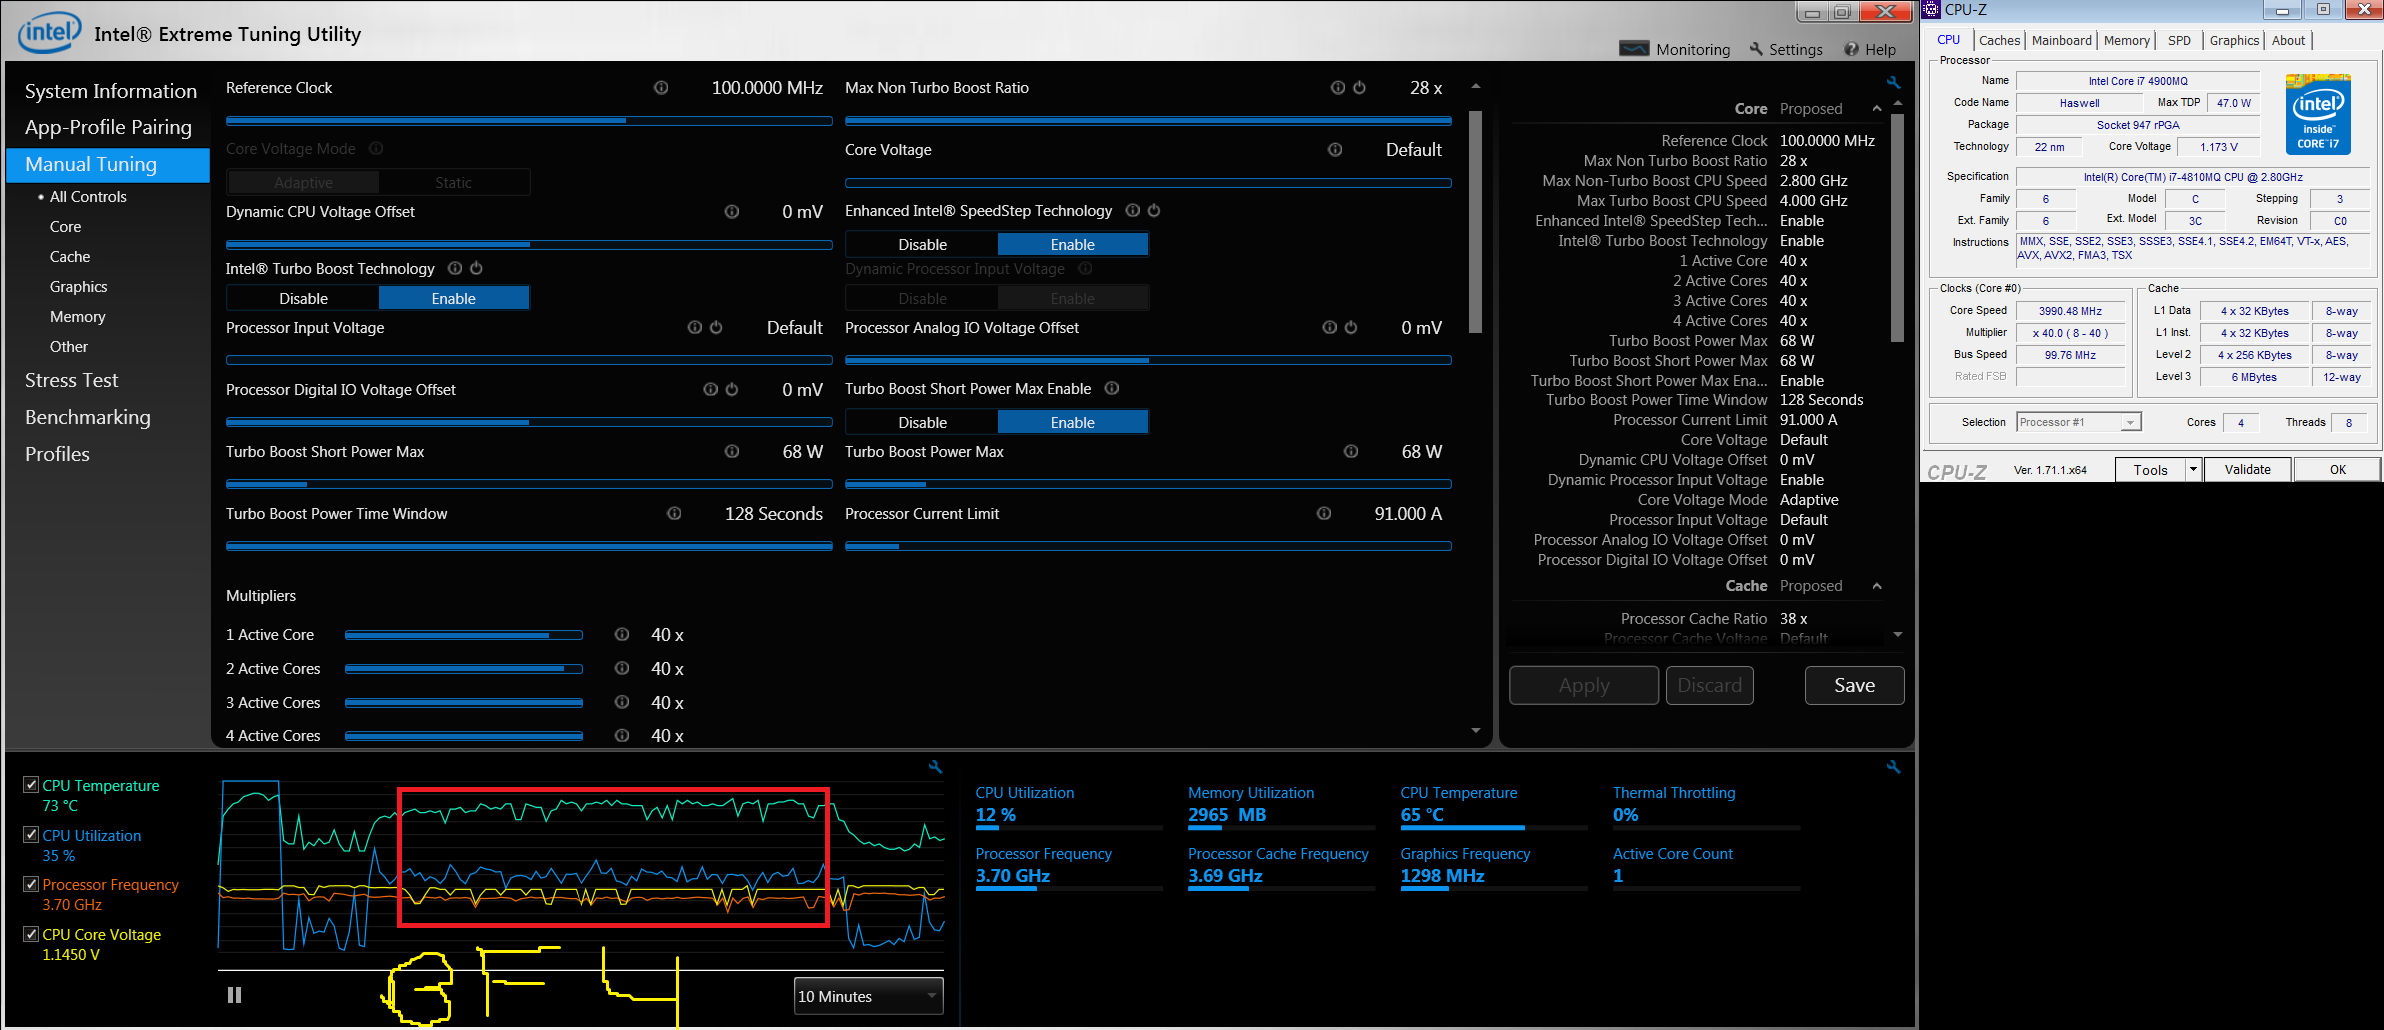Enable Enhanced Intel SpeedStep Technology
This screenshot has width=2384, height=1030.
tap(1072, 245)
